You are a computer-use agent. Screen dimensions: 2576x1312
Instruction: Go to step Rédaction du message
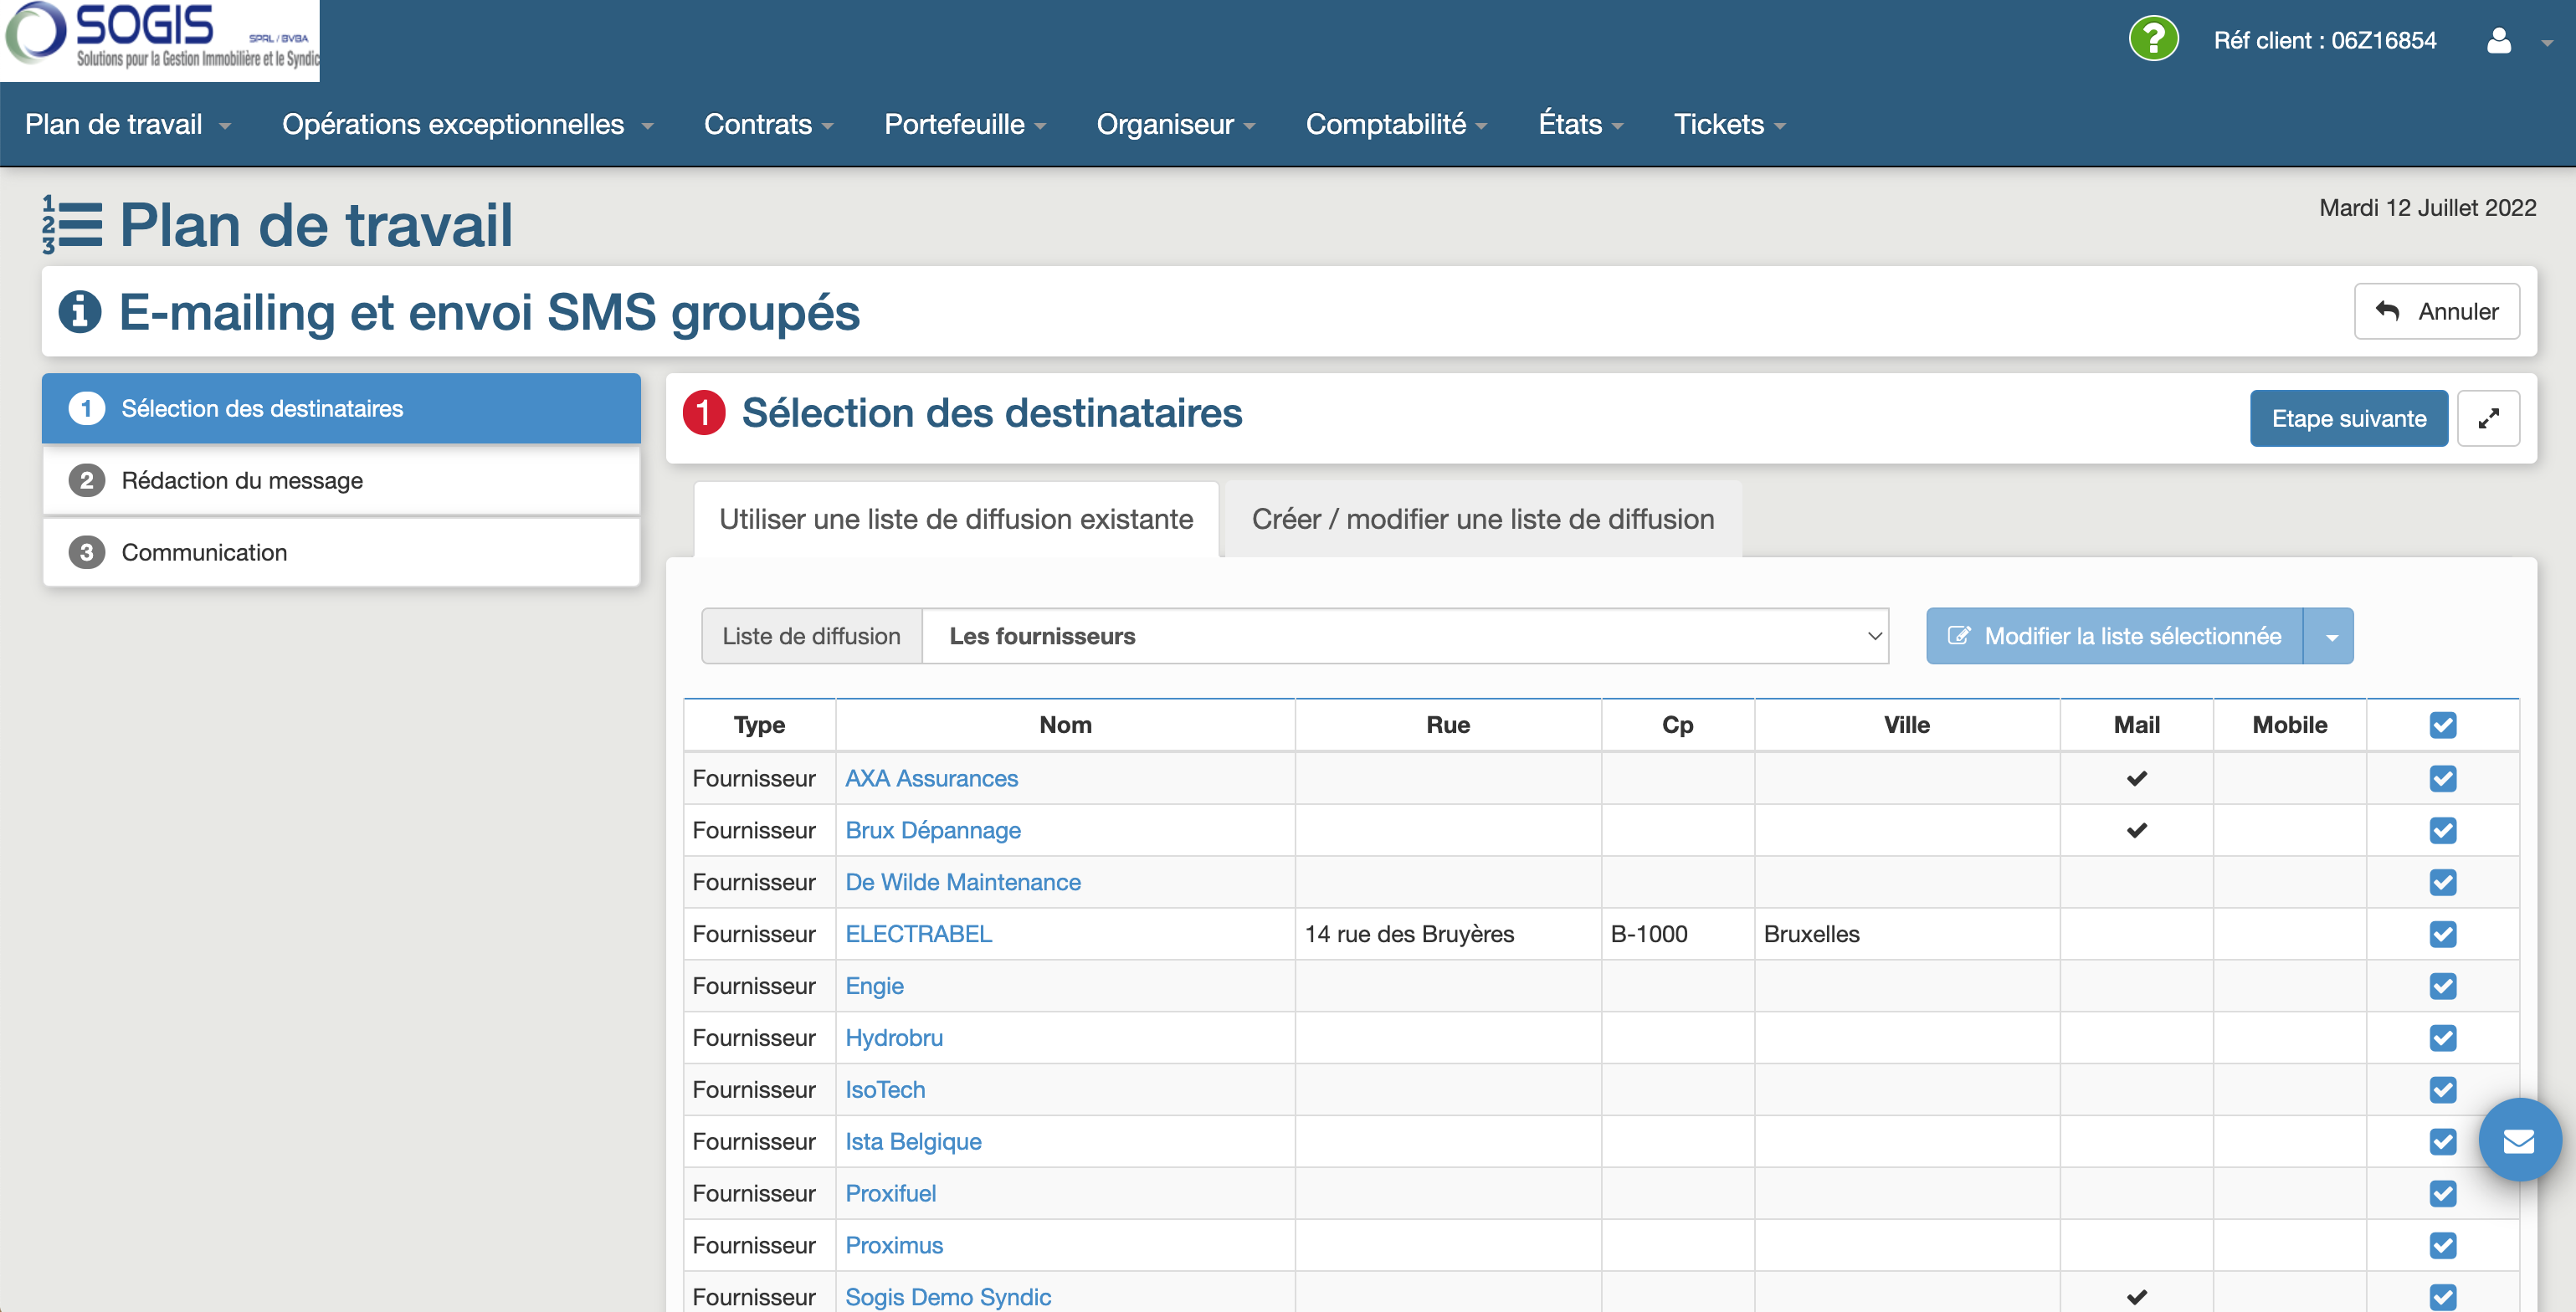[x=341, y=480]
